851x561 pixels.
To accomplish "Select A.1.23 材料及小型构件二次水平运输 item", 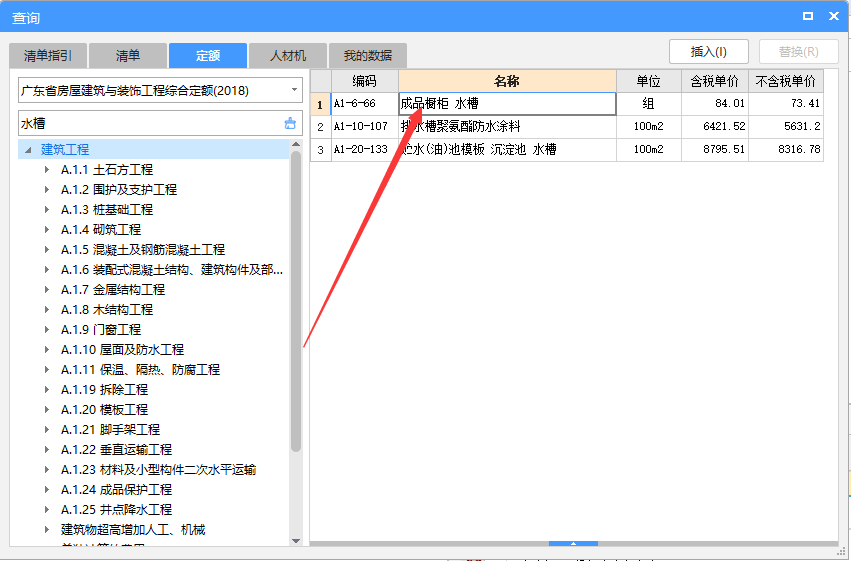I will (158, 469).
